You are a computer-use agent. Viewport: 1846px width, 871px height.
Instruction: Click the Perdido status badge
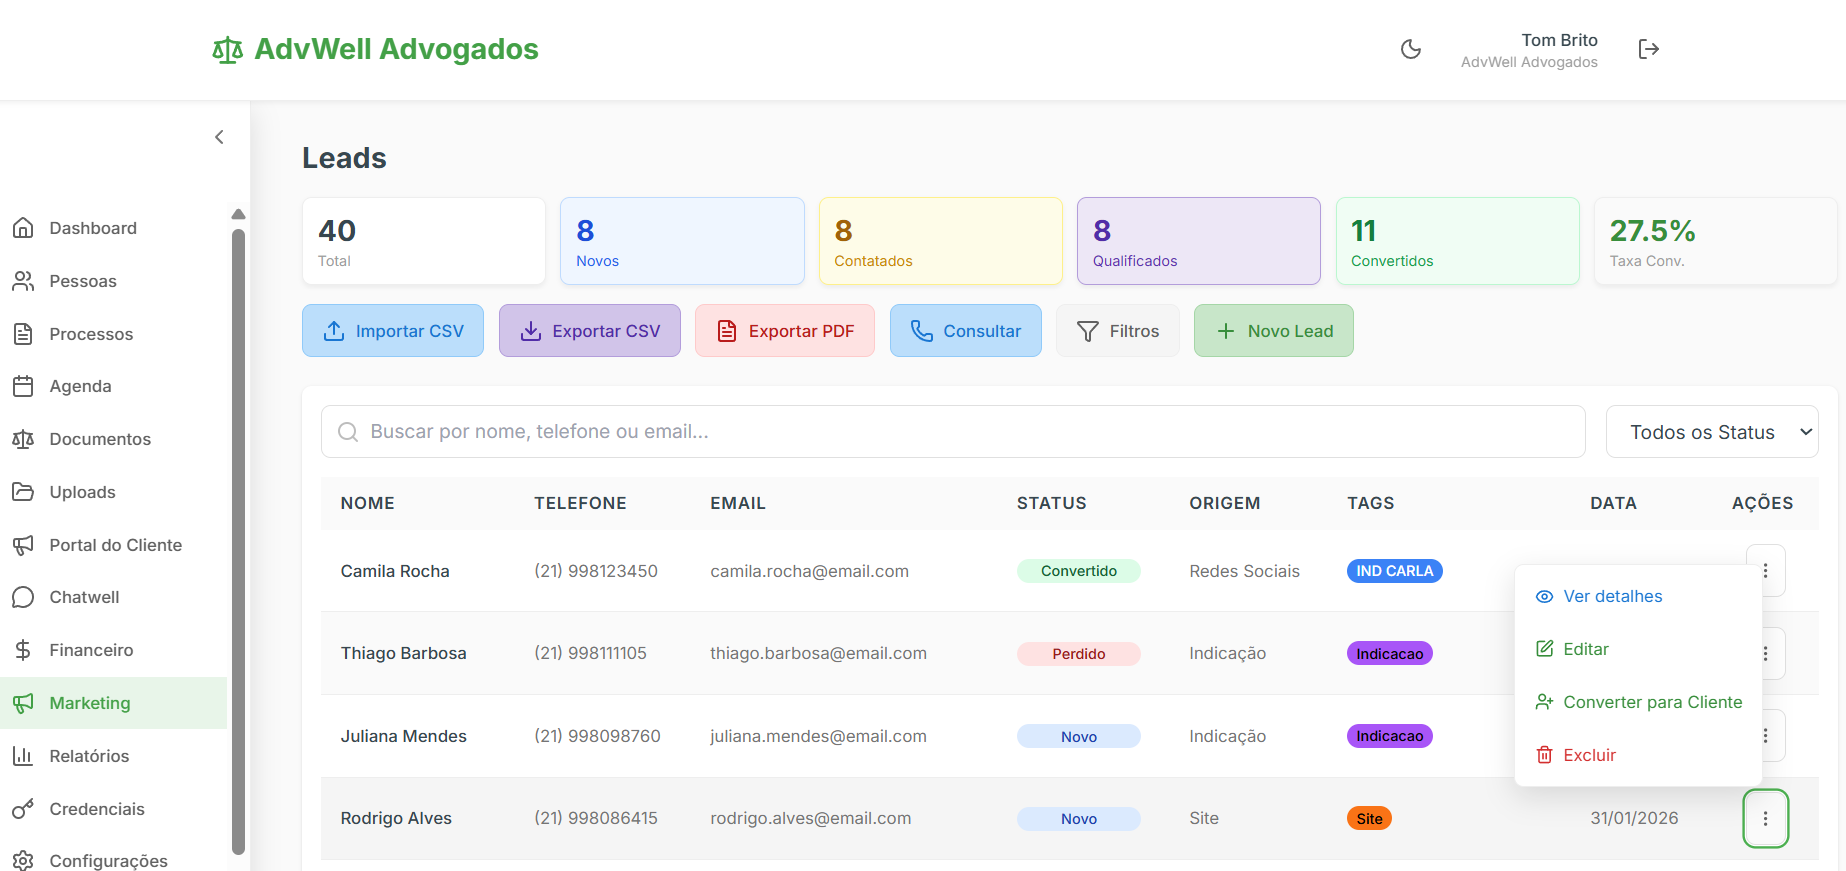1079,654
